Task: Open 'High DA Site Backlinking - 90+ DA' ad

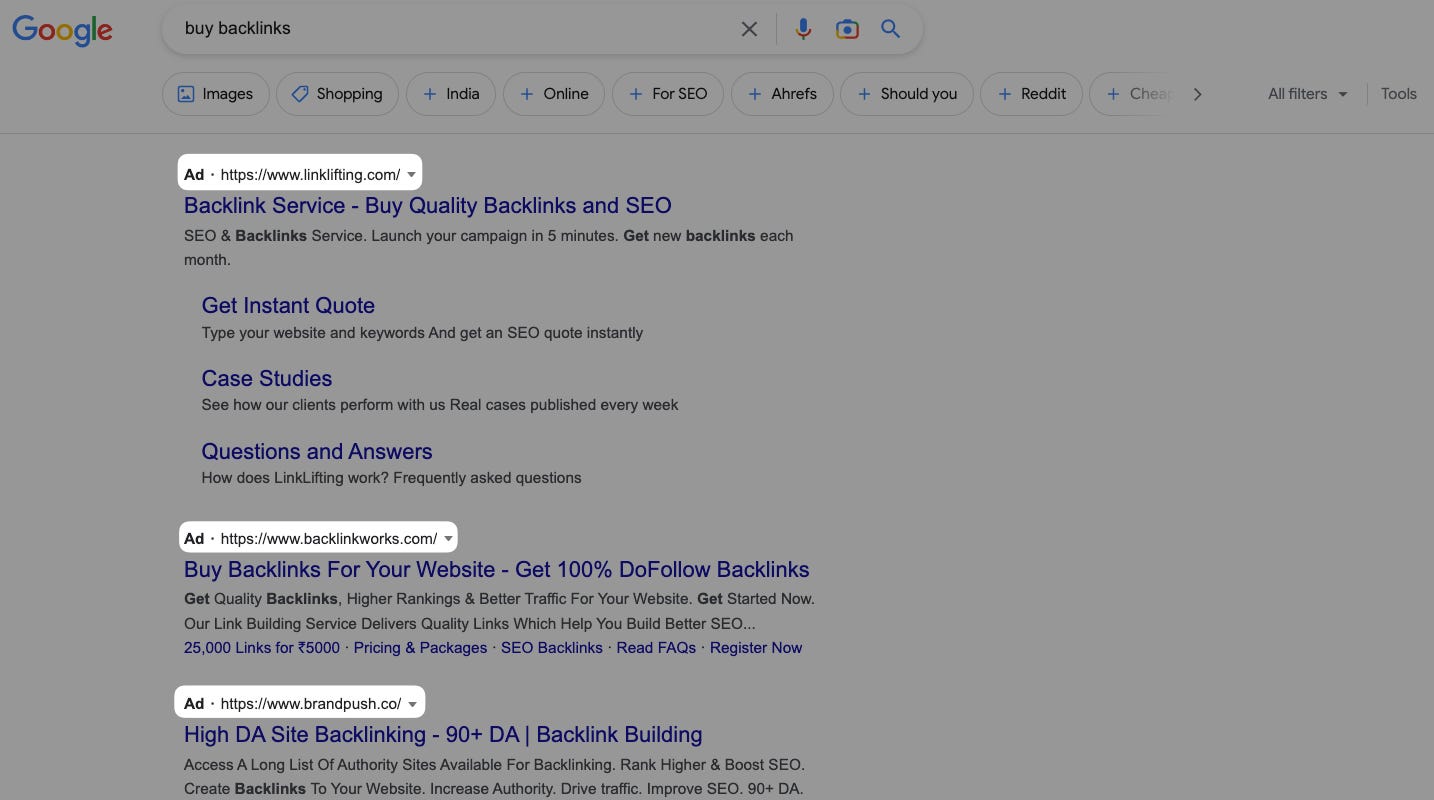Action: pyautogui.click(x=443, y=735)
